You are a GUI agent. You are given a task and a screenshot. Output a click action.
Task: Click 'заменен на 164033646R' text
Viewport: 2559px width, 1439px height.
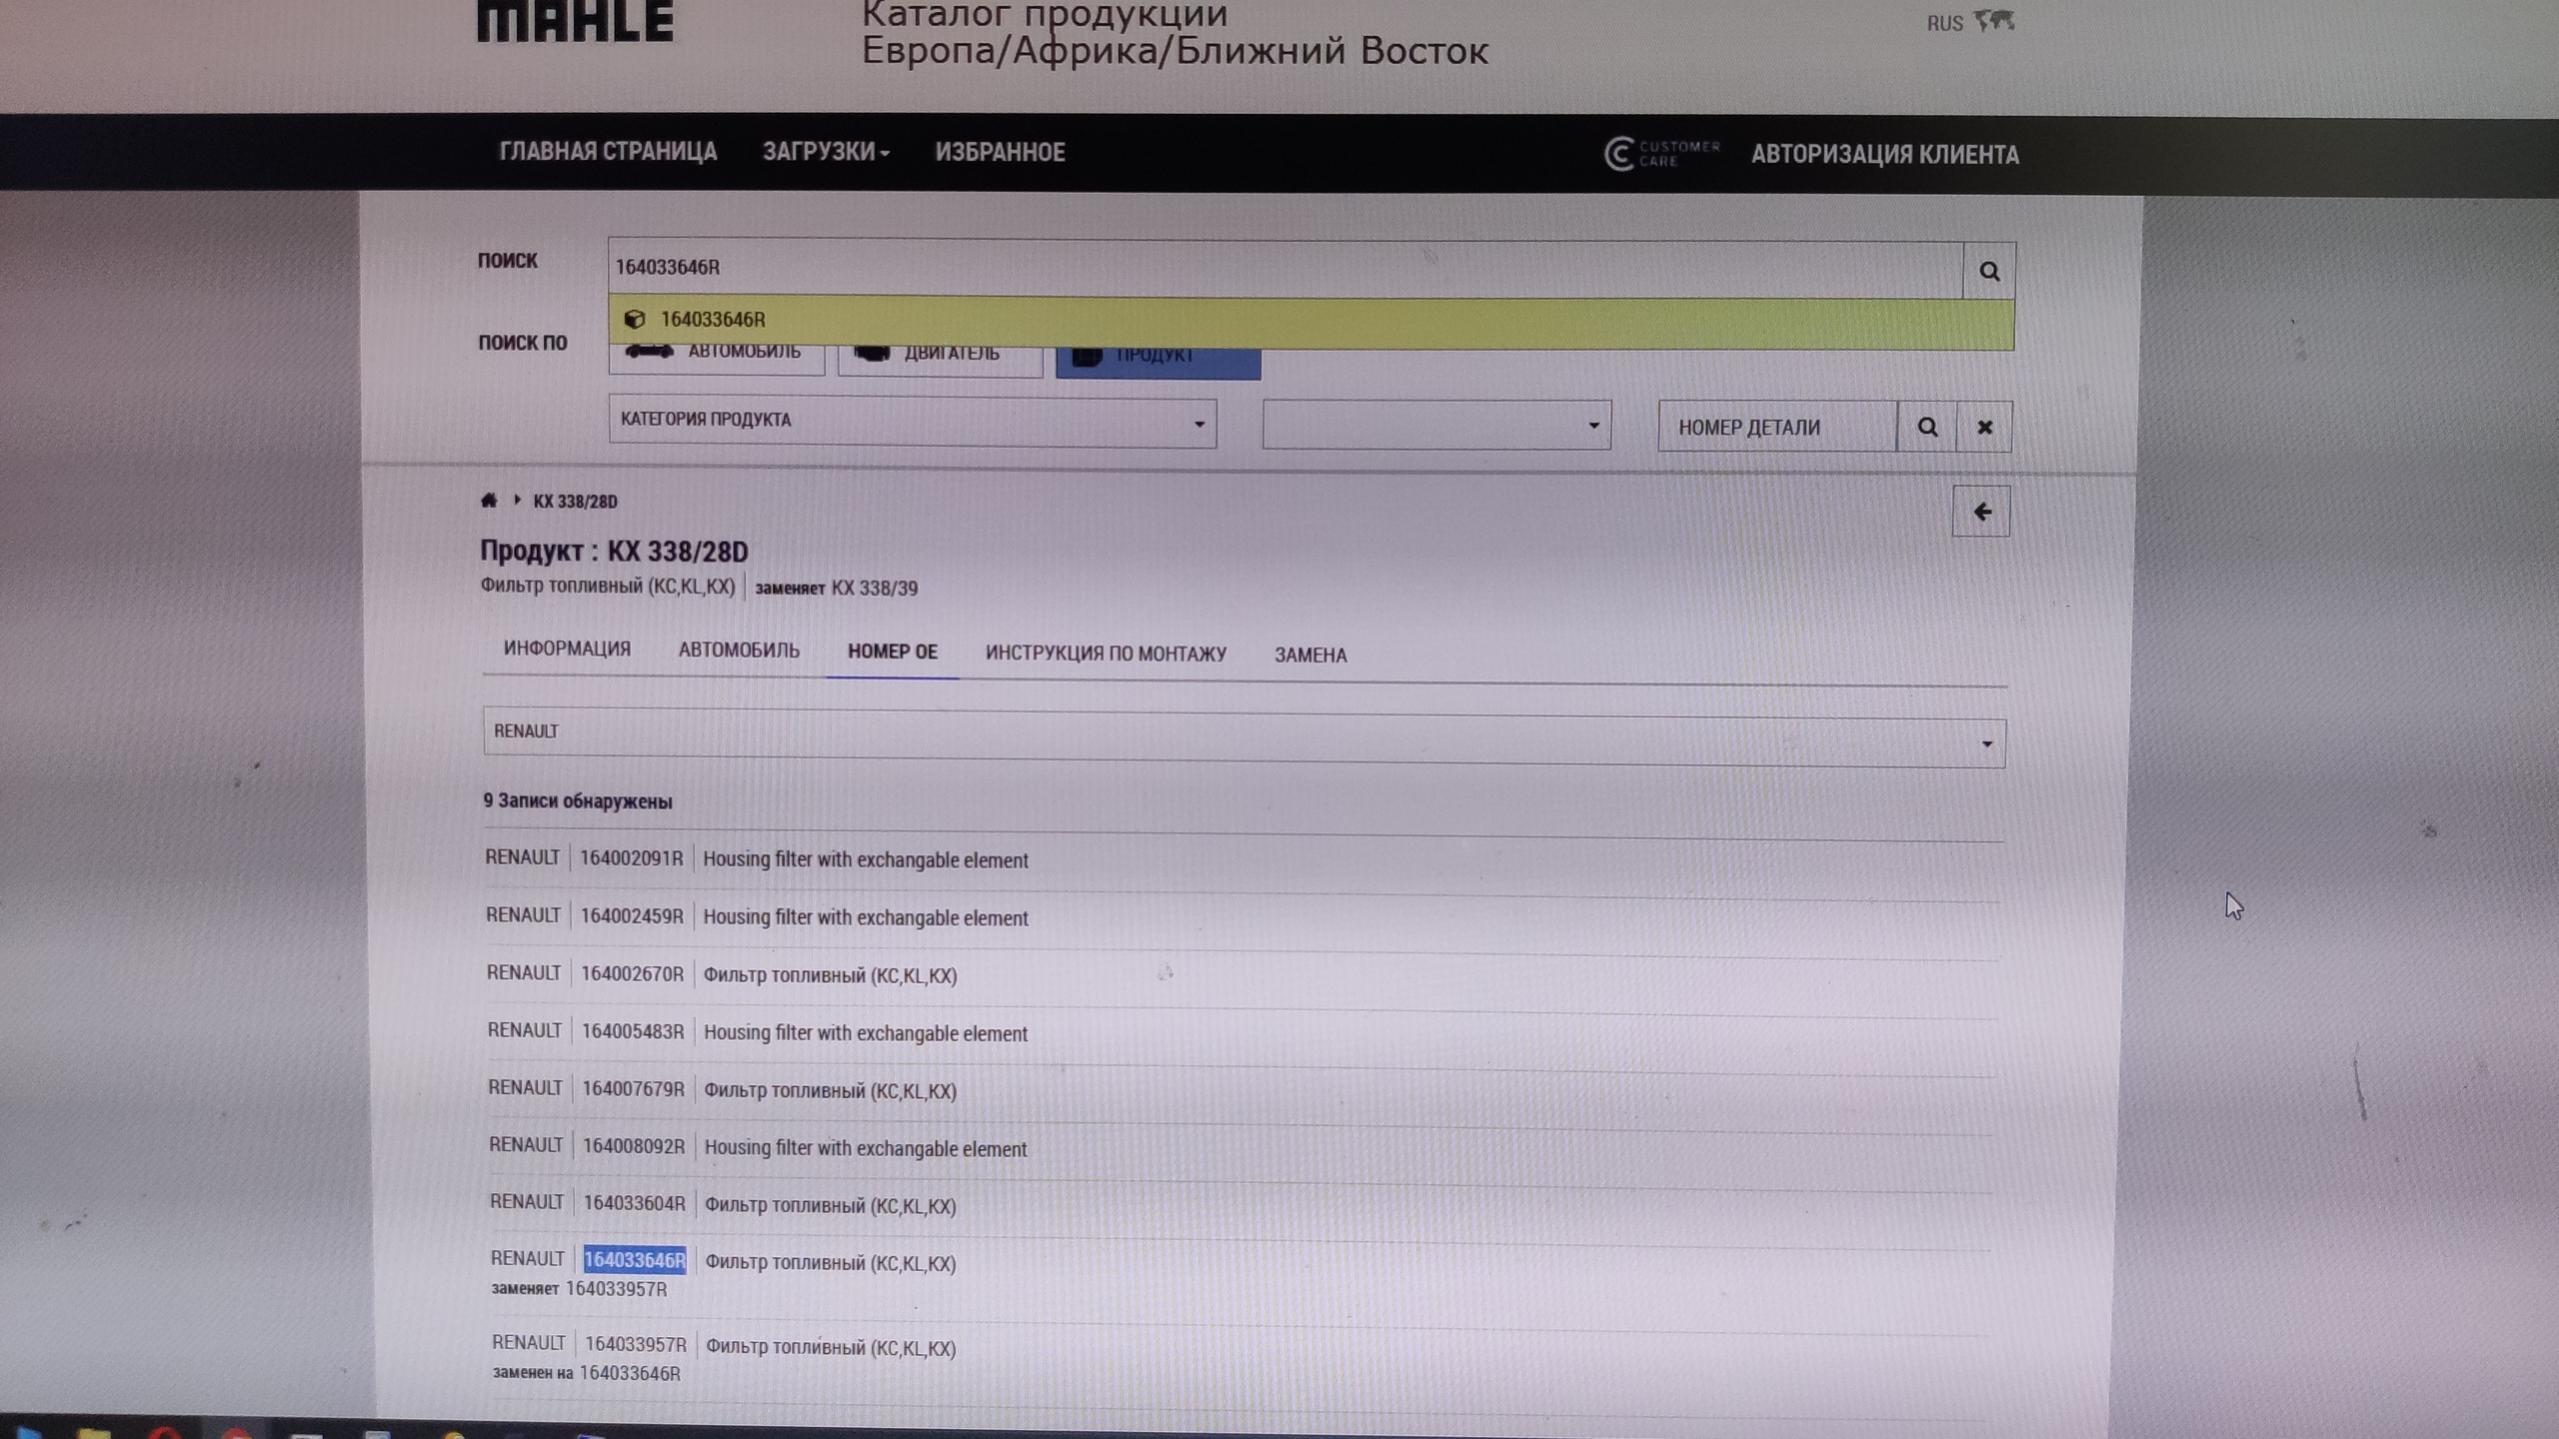tap(586, 1373)
